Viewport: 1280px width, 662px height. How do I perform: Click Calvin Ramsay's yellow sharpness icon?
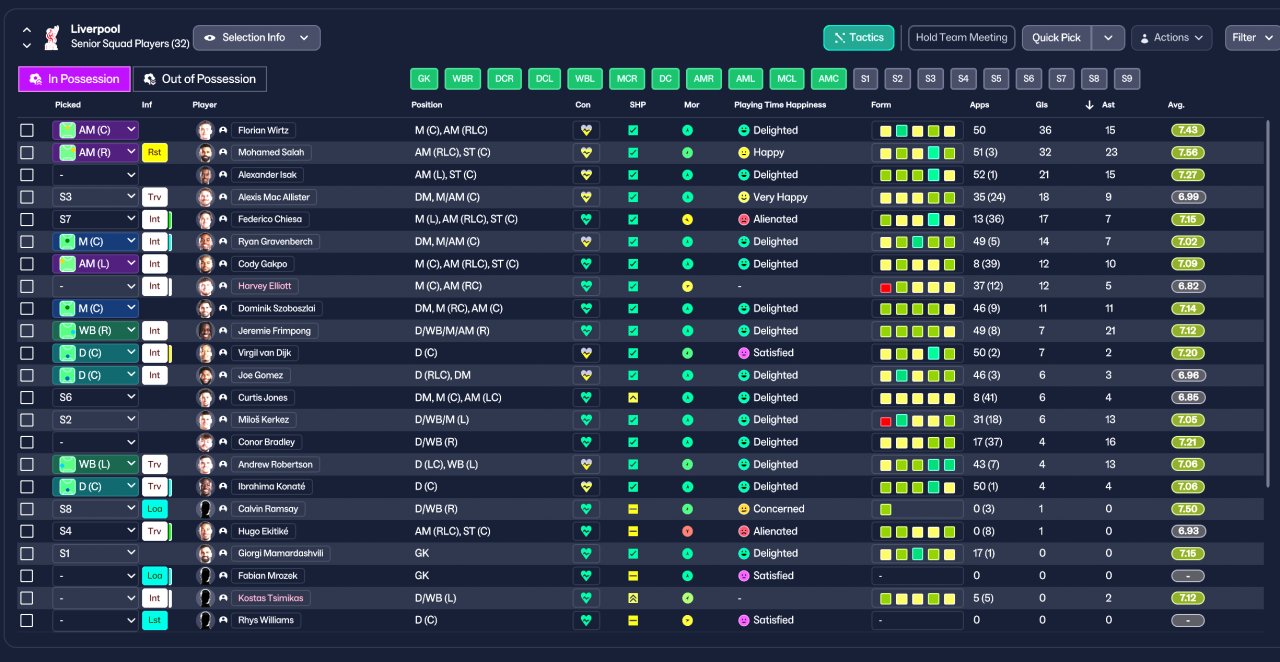click(633, 509)
